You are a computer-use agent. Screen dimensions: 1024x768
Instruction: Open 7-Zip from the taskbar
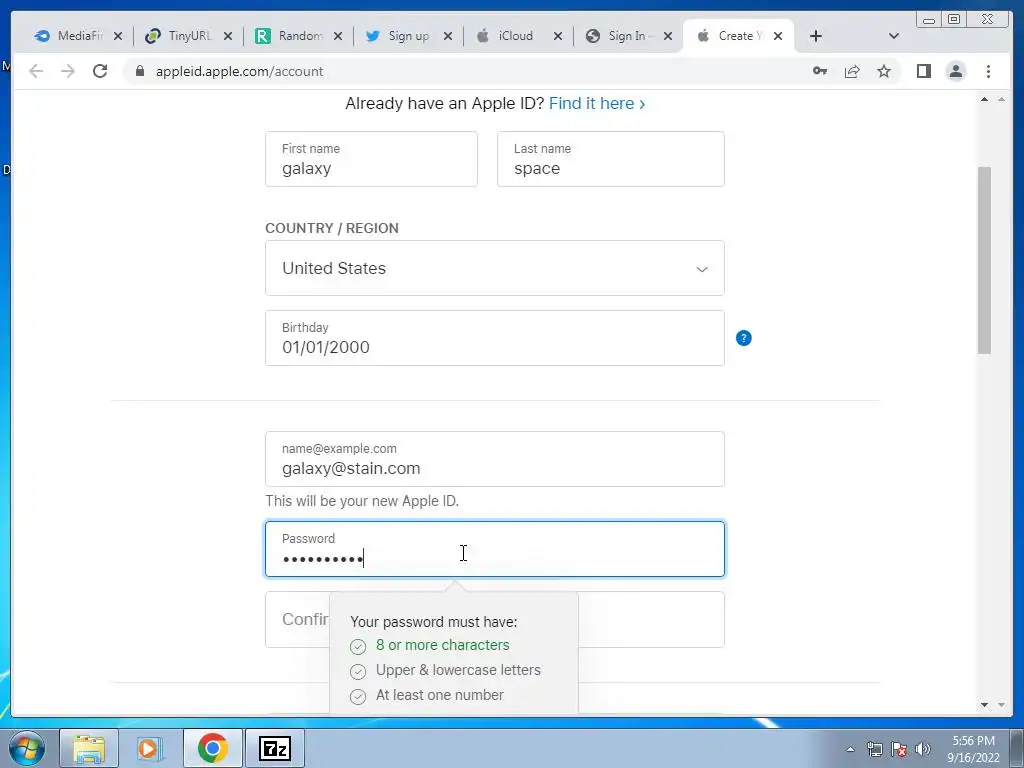(274, 748)
